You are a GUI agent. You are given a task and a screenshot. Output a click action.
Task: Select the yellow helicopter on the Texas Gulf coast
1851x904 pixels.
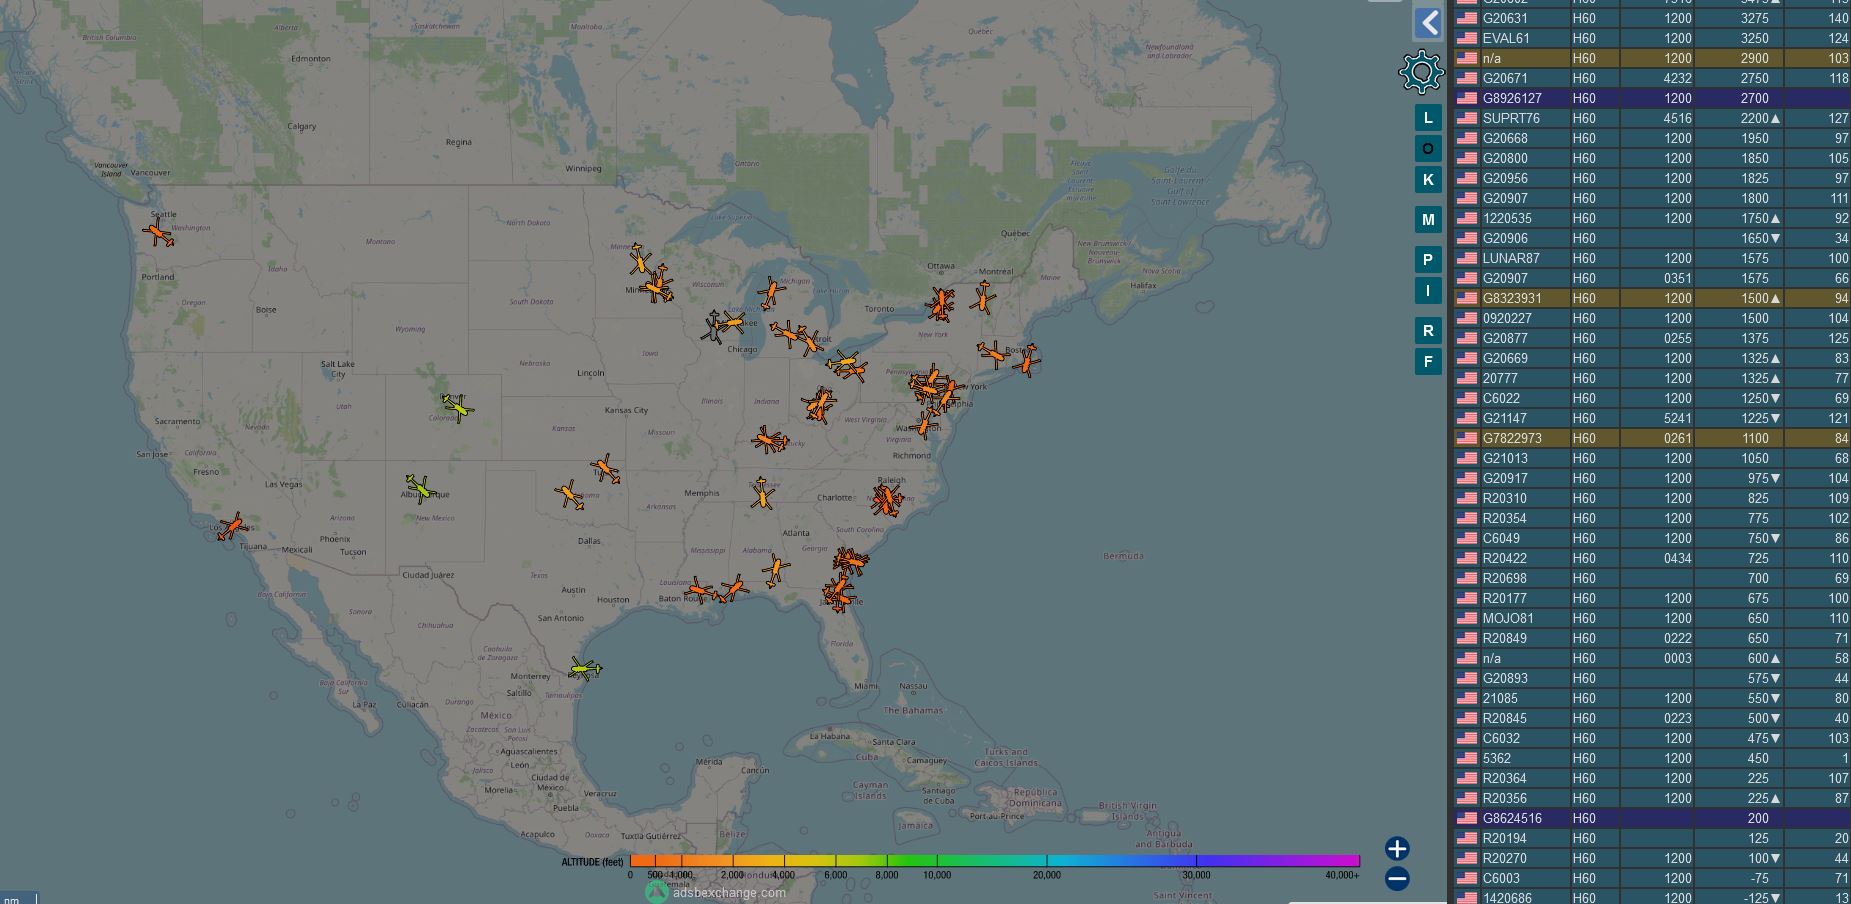[x=585, y=669]
